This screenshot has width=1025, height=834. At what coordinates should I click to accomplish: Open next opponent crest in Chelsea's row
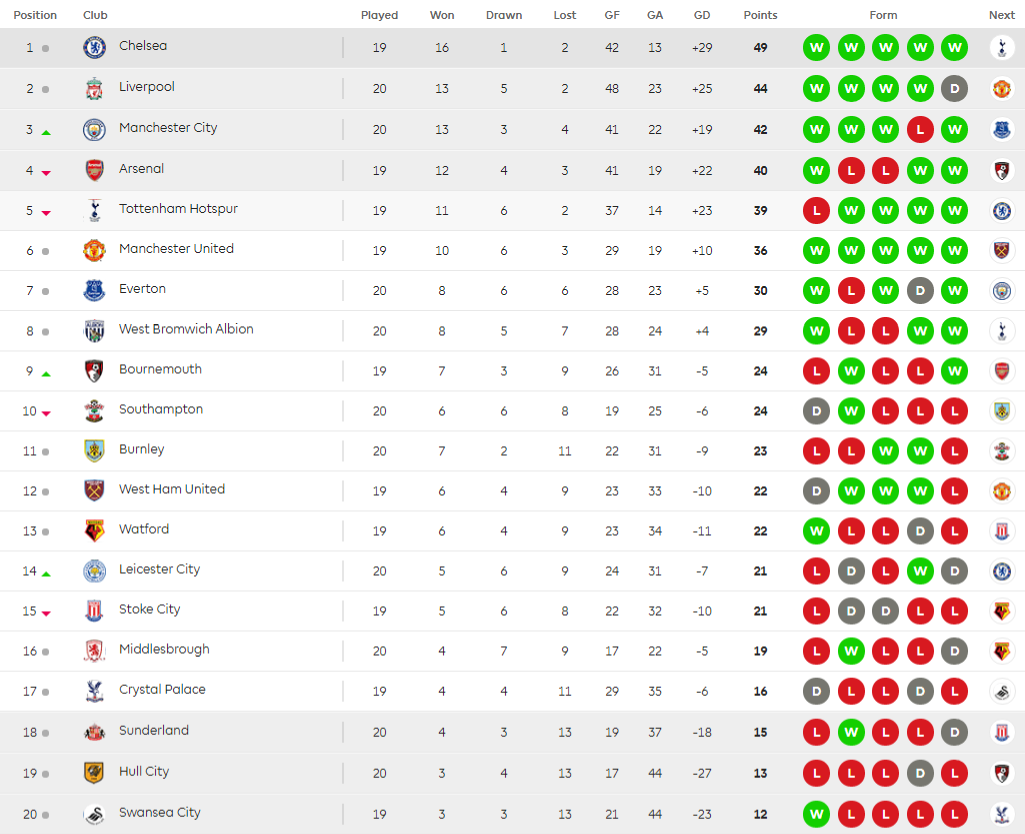pyautogui.click(x=1001, y=47)
